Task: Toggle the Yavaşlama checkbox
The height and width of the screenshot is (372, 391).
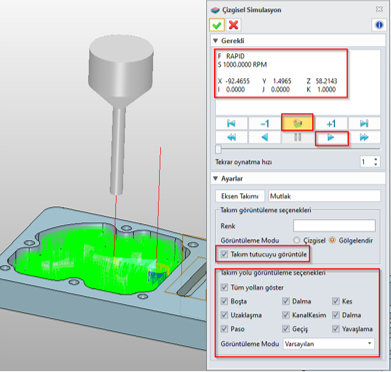Action: coord(336,329)
